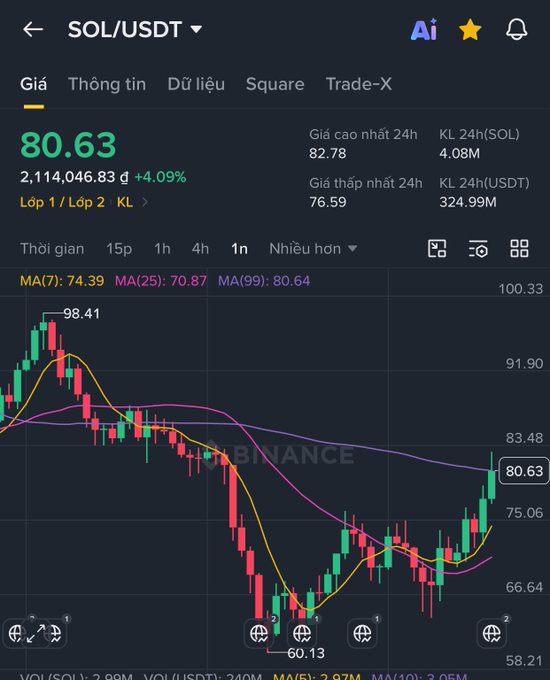Image resolution: width=550 pixels, height=680 pixels.
Task: Tap the 60.13 low price label
Action: coord(306,653)
